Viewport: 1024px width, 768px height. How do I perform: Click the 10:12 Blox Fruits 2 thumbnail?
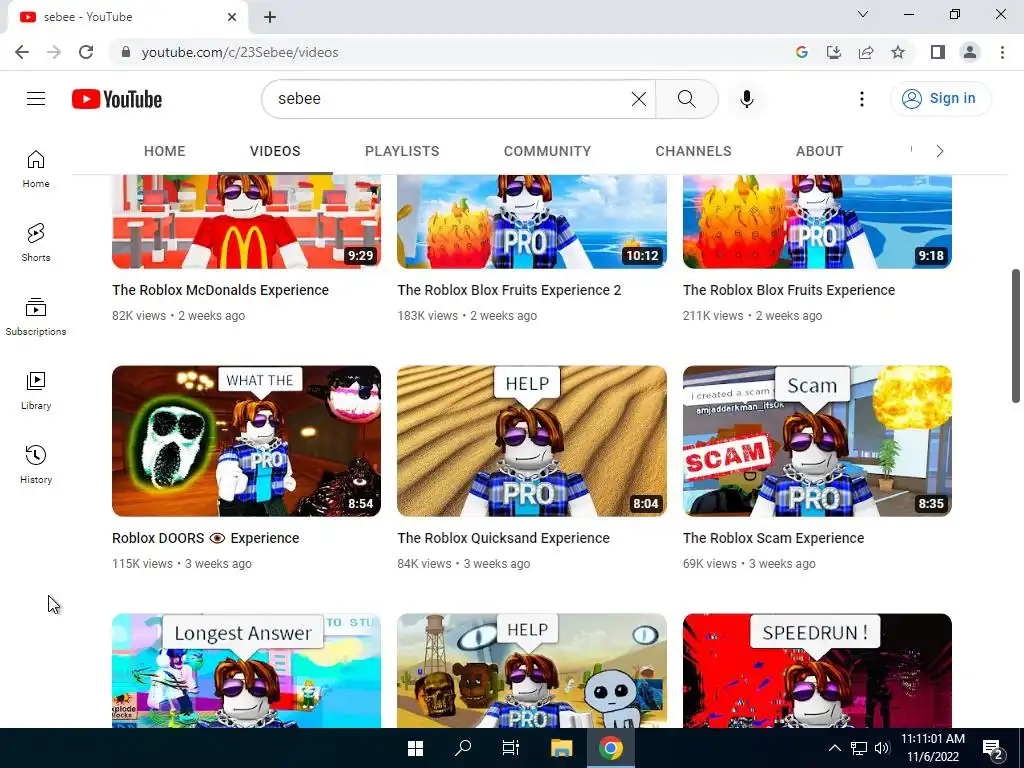532,221
